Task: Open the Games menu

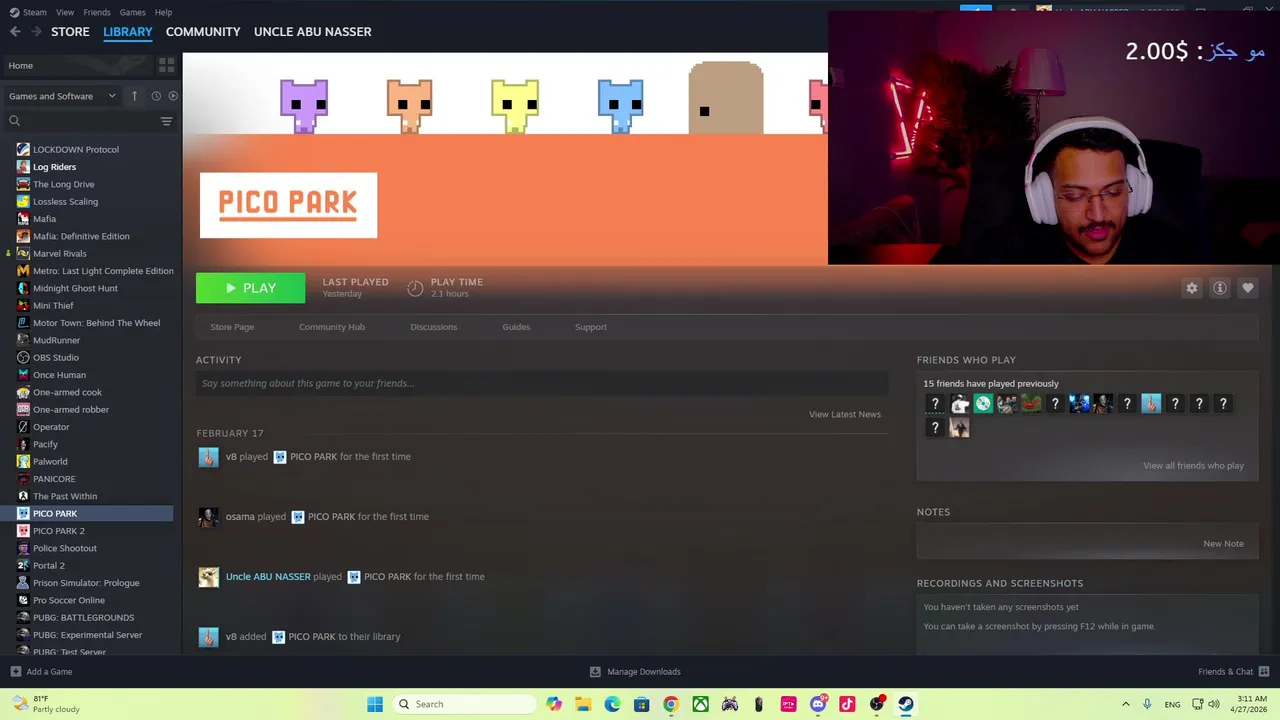Action: point(132,12)
